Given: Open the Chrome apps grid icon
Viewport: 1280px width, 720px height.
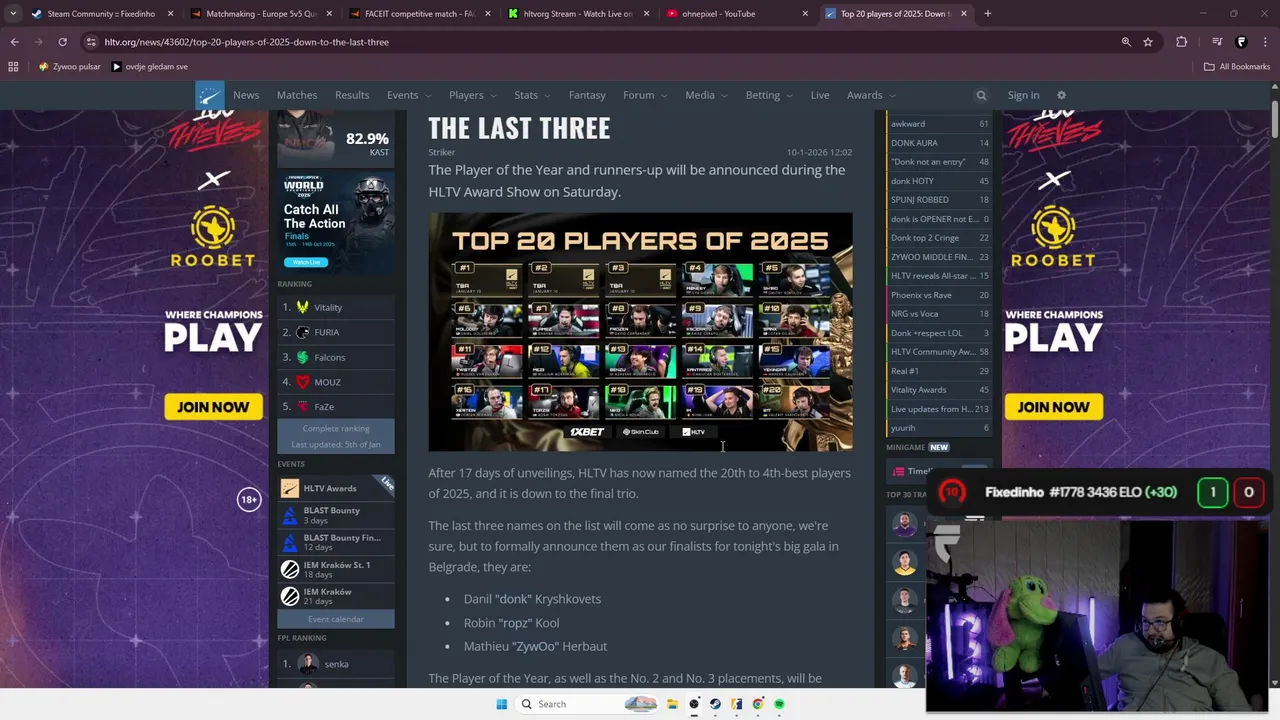Looking at the screenshot, I should 13,67.
